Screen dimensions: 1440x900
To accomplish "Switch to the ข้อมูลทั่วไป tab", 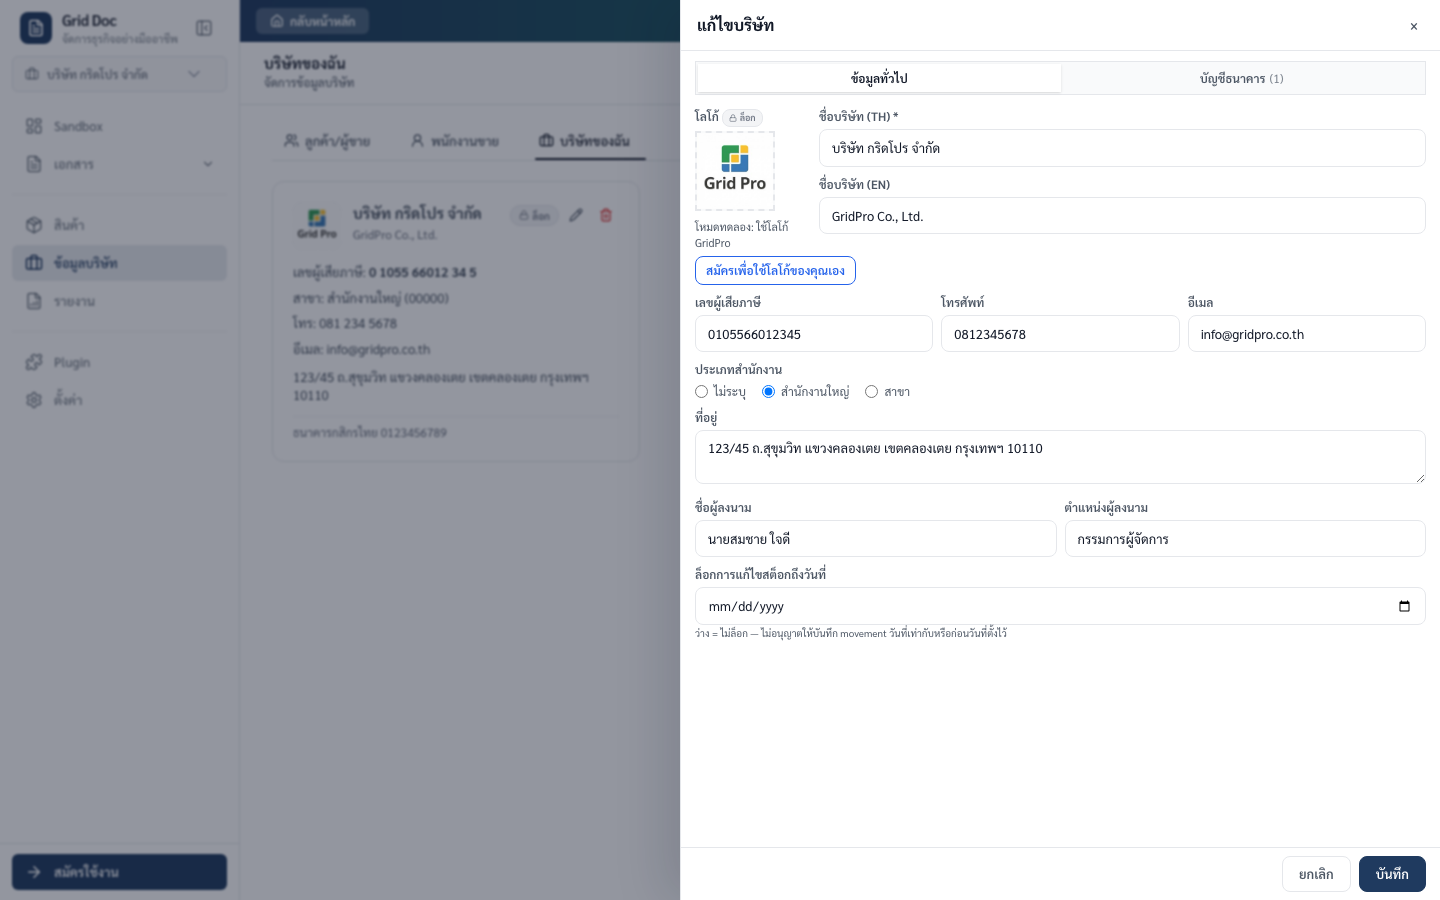I will click(879, 78).
